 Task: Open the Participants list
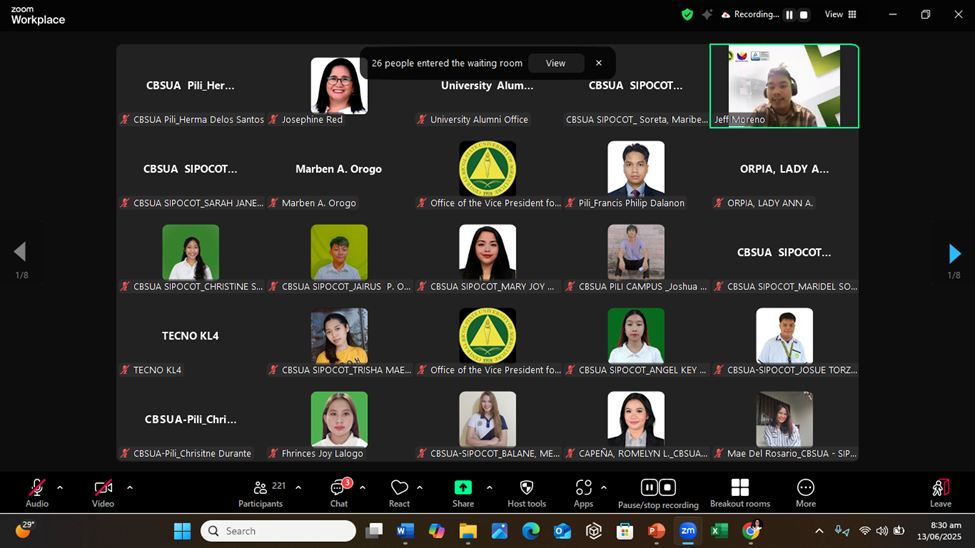[261, 488]
